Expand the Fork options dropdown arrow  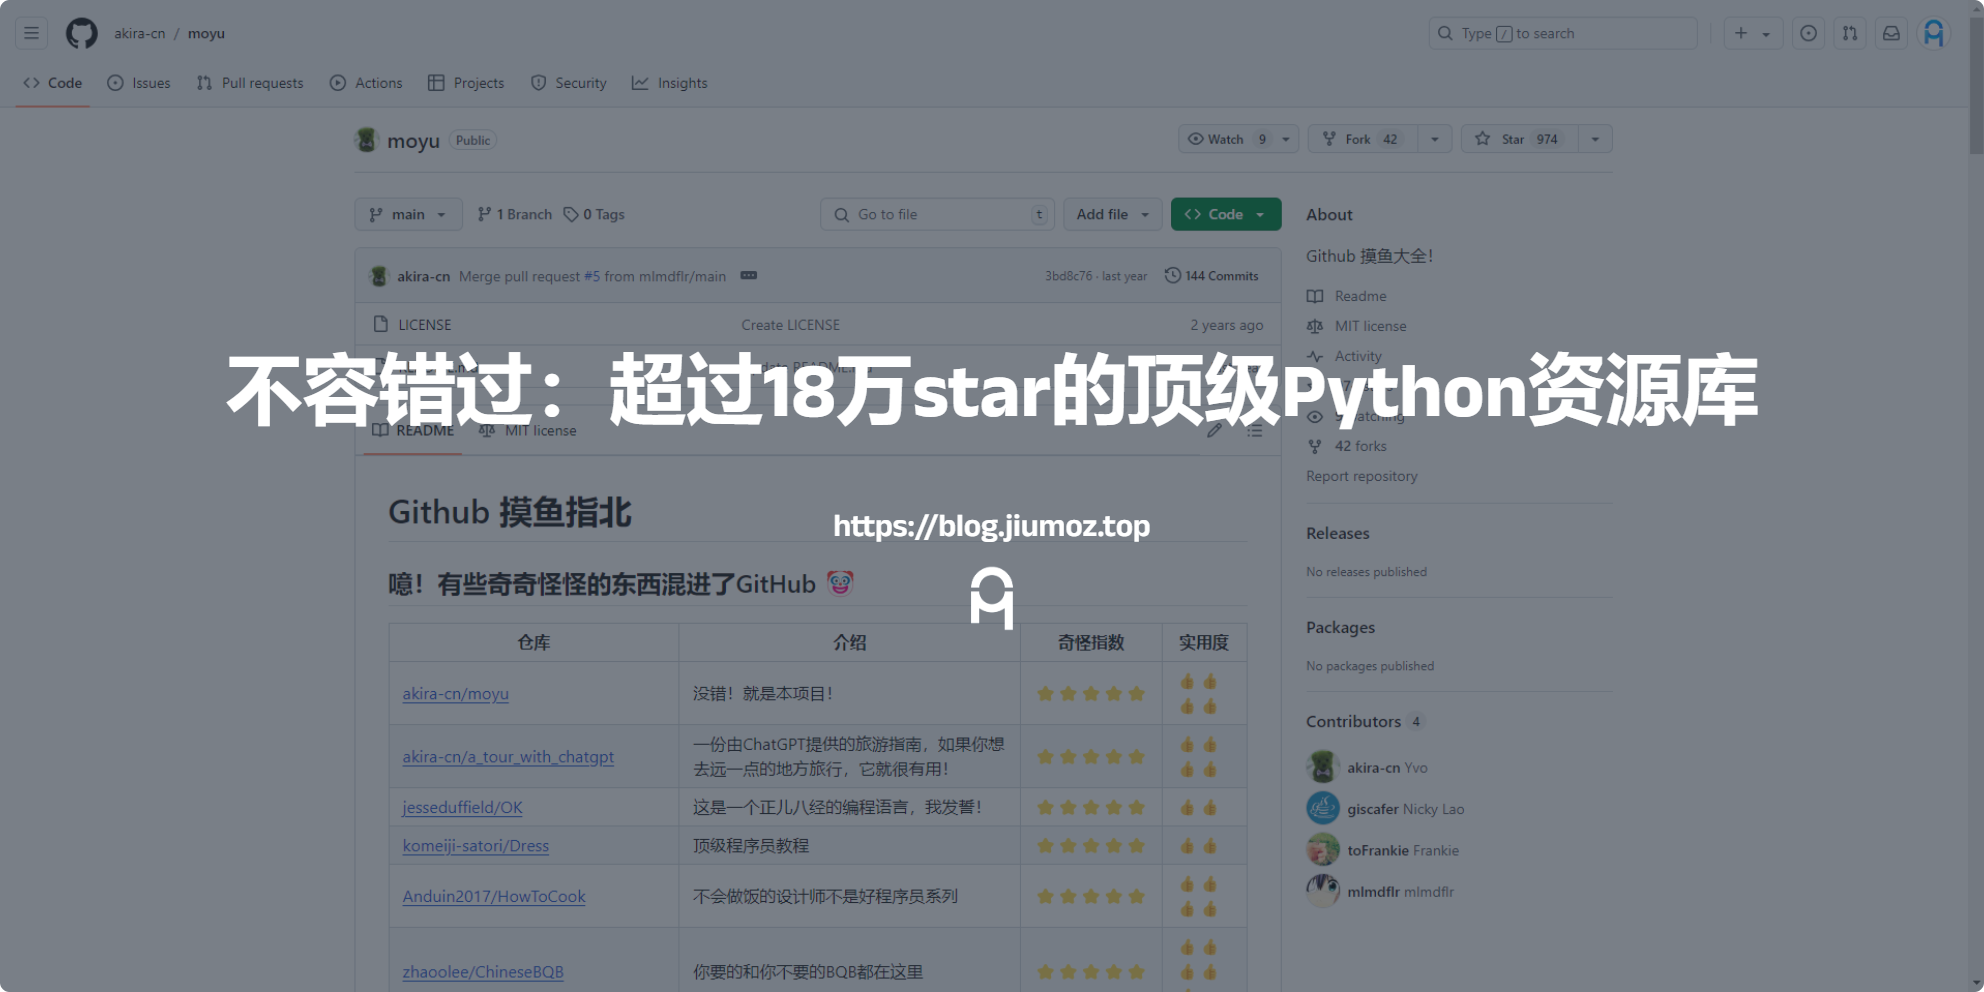1434,139
